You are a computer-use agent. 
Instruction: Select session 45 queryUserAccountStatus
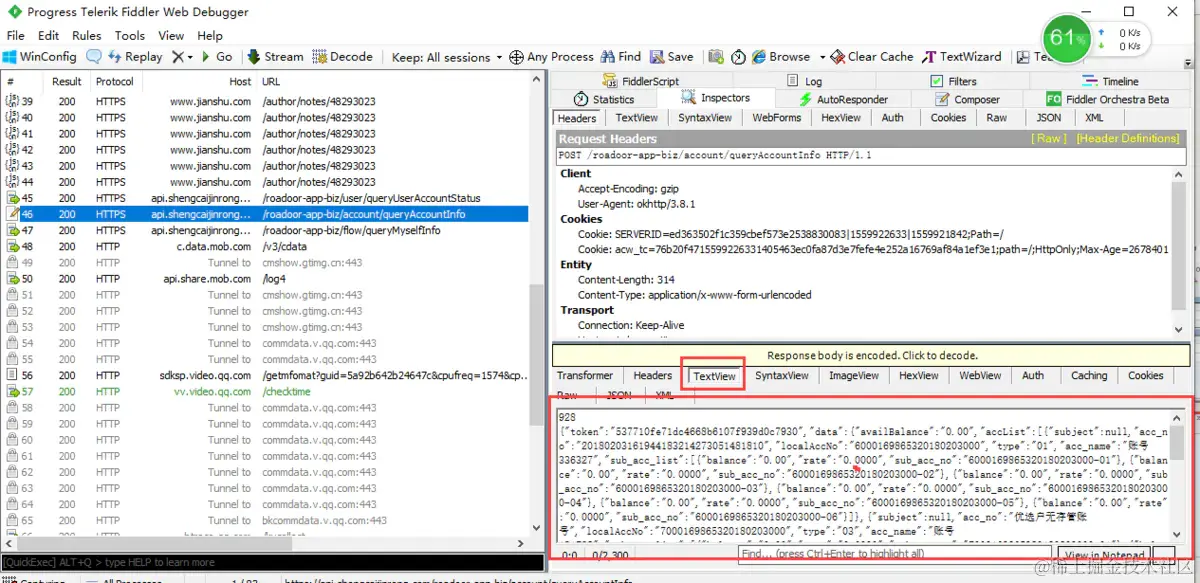[265, 198]
